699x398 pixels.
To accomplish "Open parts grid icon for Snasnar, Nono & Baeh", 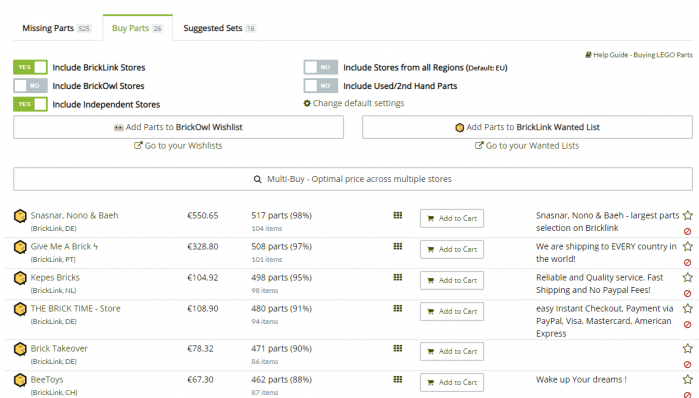I will tap(398, 215).
